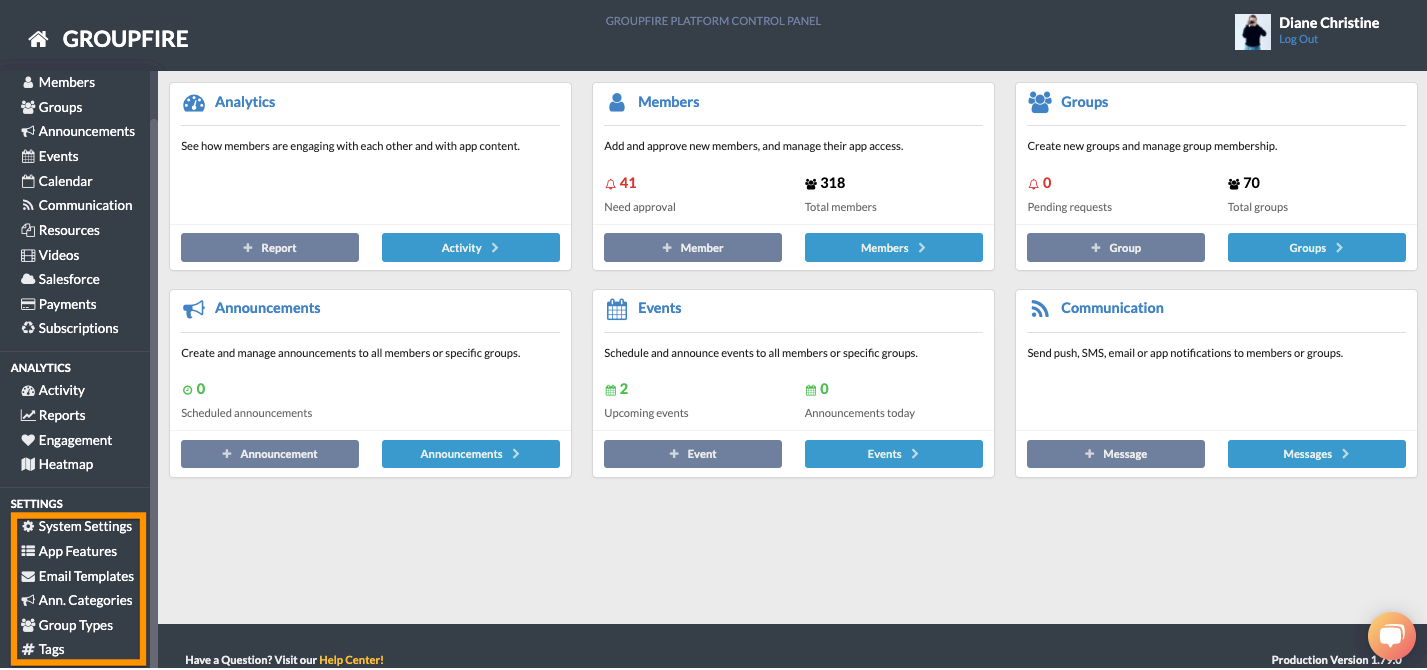Image resolution: width=1427 pixels, height=670 pixels.
Task: Click the clock icon for Scheduled announcements
Action: [x=187, y=390]
